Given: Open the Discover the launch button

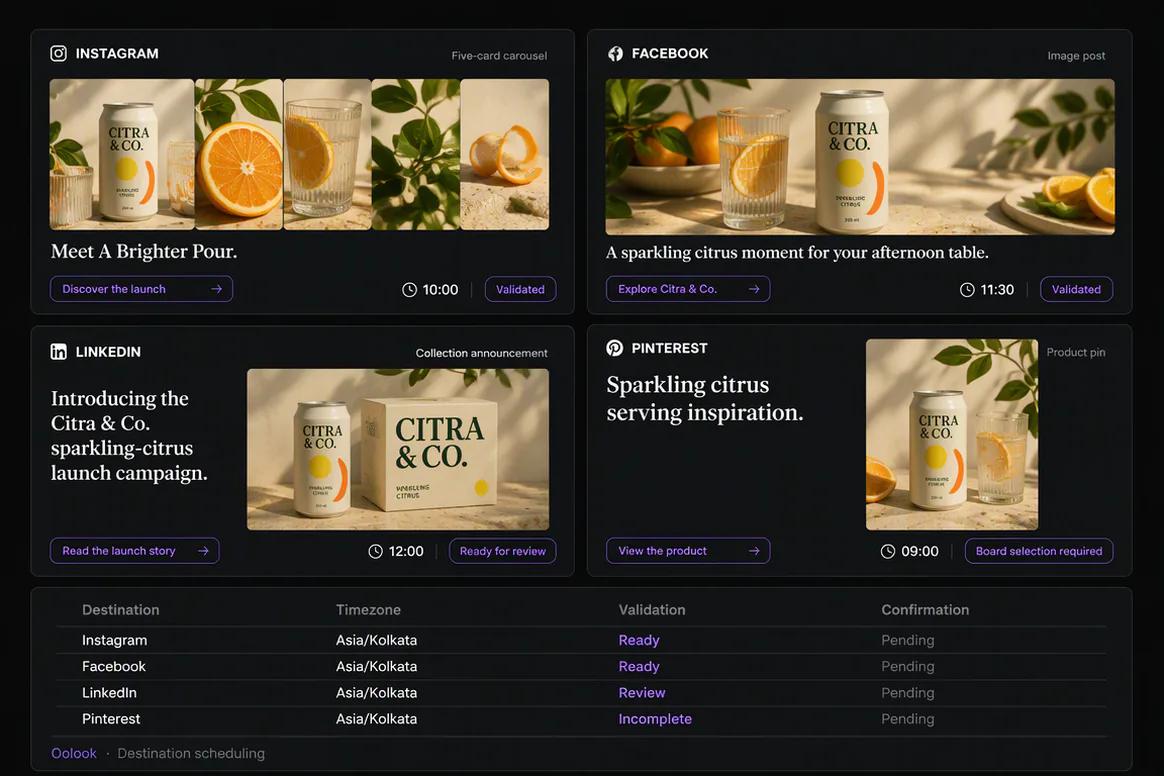Looking at the screenshot, I should click(x=141, y=289).
